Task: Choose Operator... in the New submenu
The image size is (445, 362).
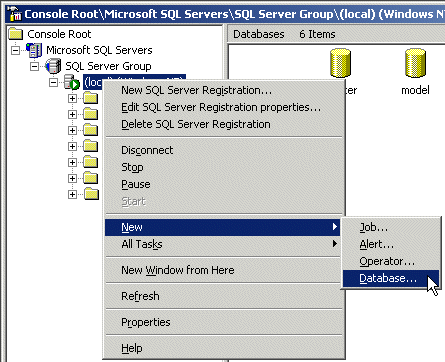Action: click(391, 261)
